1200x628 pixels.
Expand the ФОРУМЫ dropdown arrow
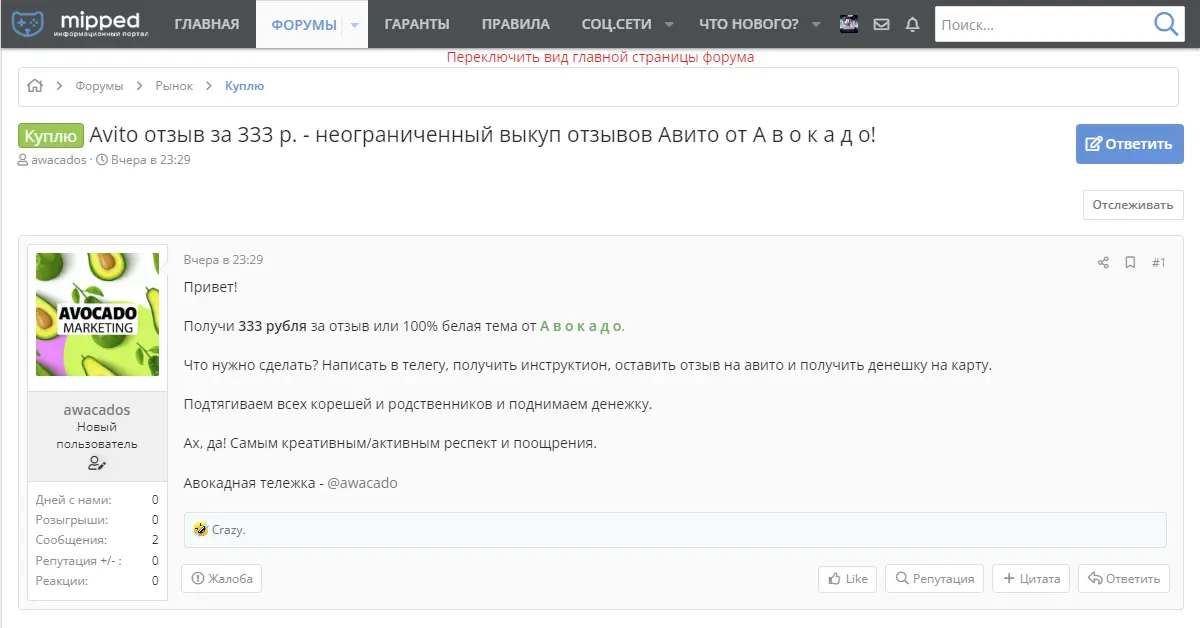click(x=354, y=24)
